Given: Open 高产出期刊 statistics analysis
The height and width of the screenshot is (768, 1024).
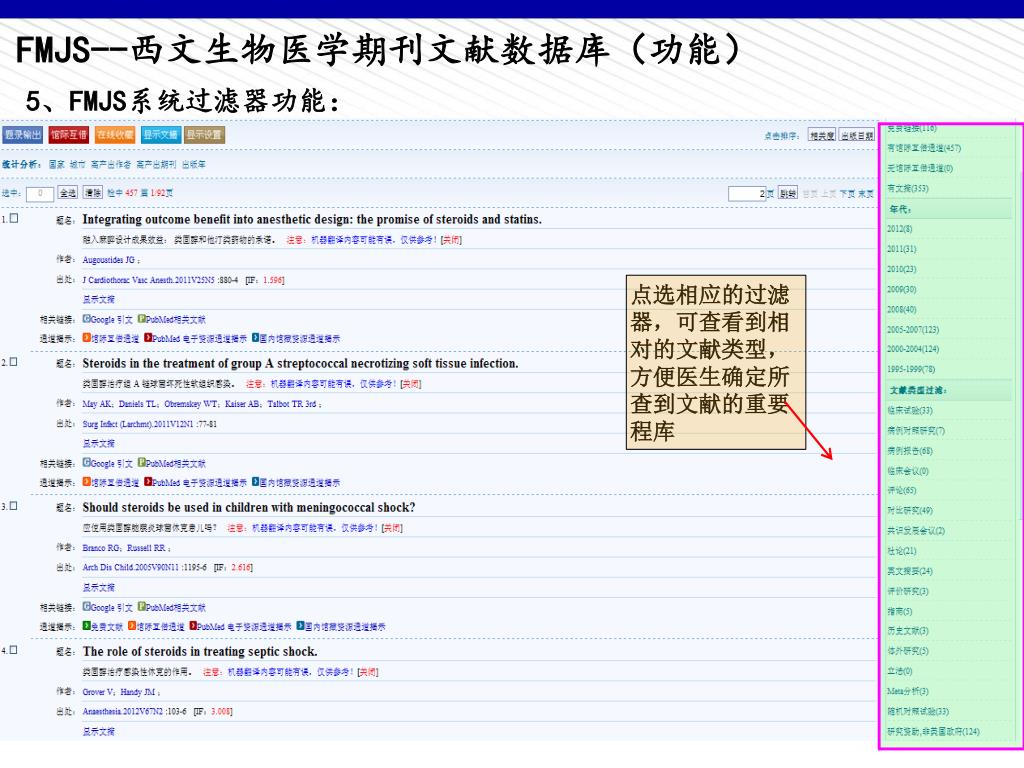Looking at the screenshot, I should click(x=156, y=165).
